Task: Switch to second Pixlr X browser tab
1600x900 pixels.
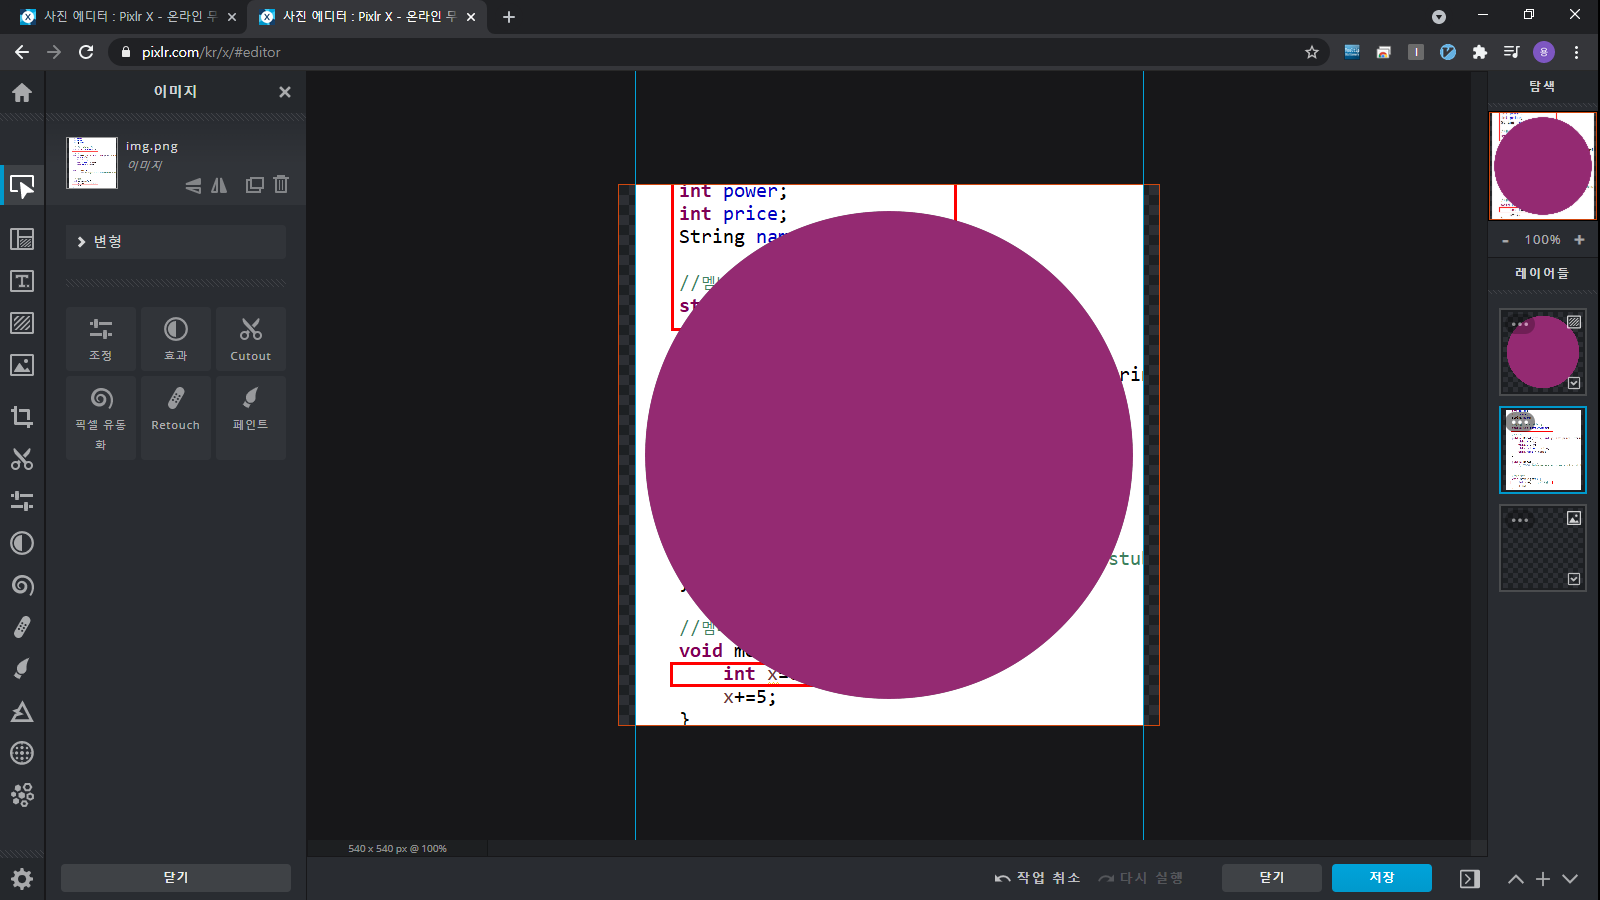Action: click(x=366, y=17)
